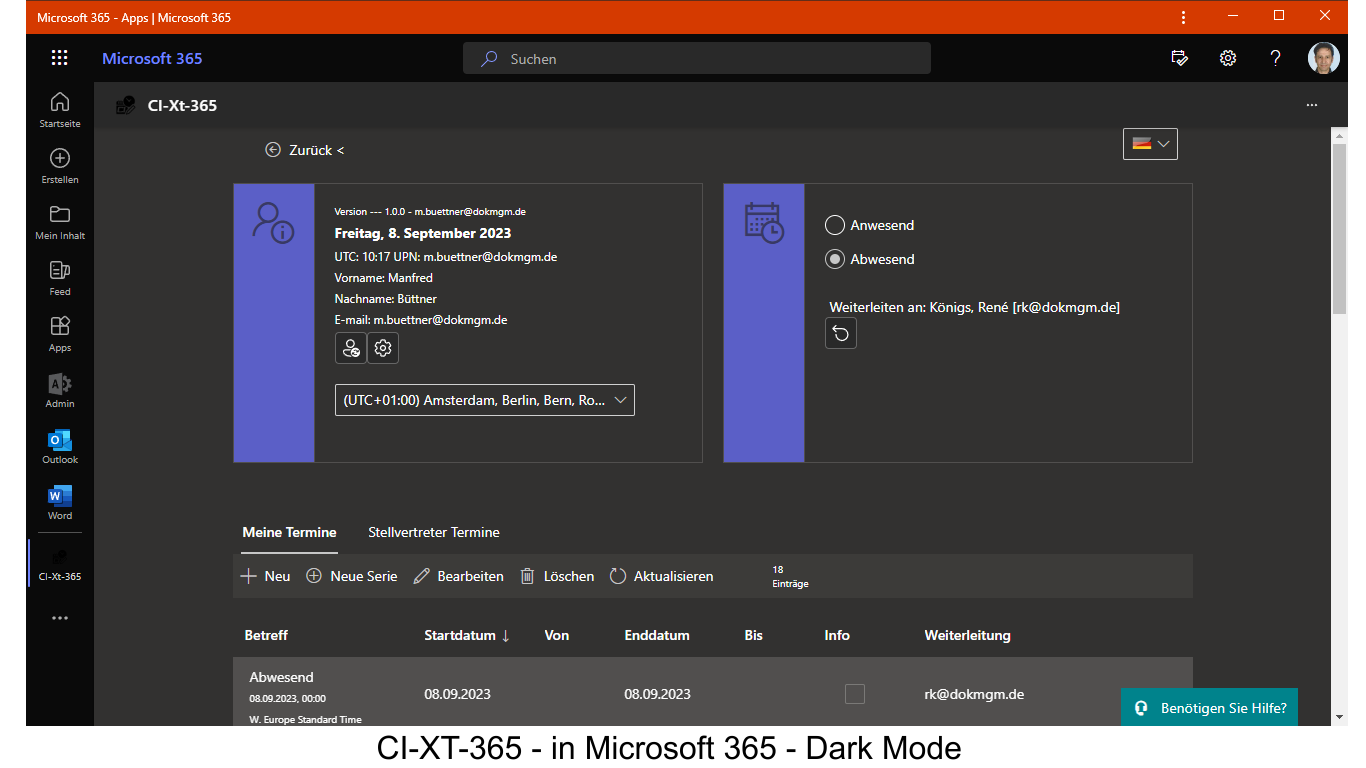Sort by the Enddatum column header
Screen dimensions: 1366x768
click(x=657, y=635)
